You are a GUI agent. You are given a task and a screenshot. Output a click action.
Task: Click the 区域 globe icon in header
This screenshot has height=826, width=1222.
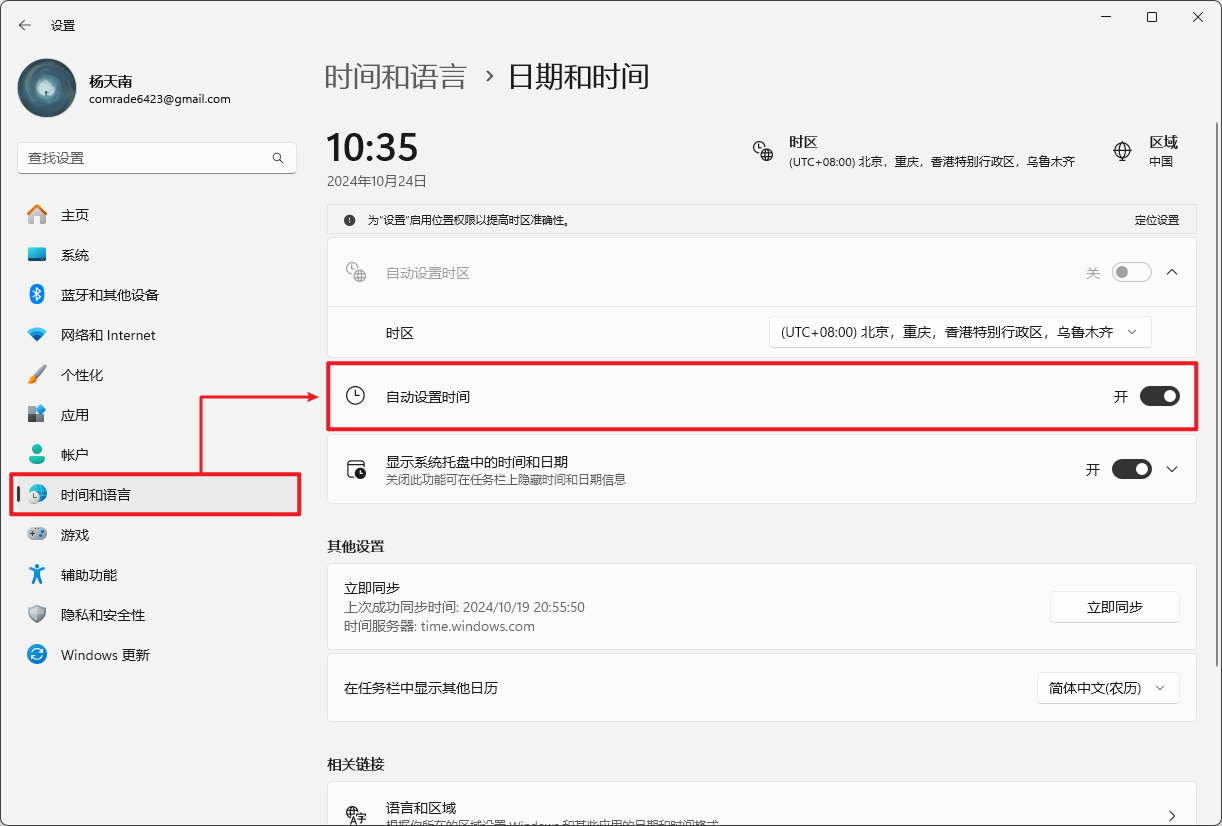[x=1122, y=151]
